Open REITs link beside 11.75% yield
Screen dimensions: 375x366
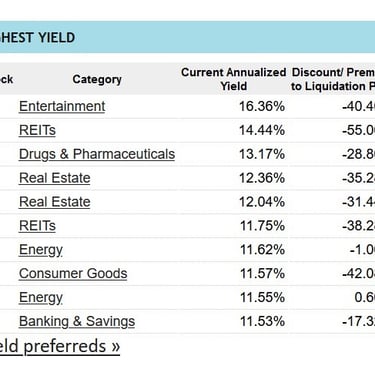pyautogui.click(x=37, y=226)
